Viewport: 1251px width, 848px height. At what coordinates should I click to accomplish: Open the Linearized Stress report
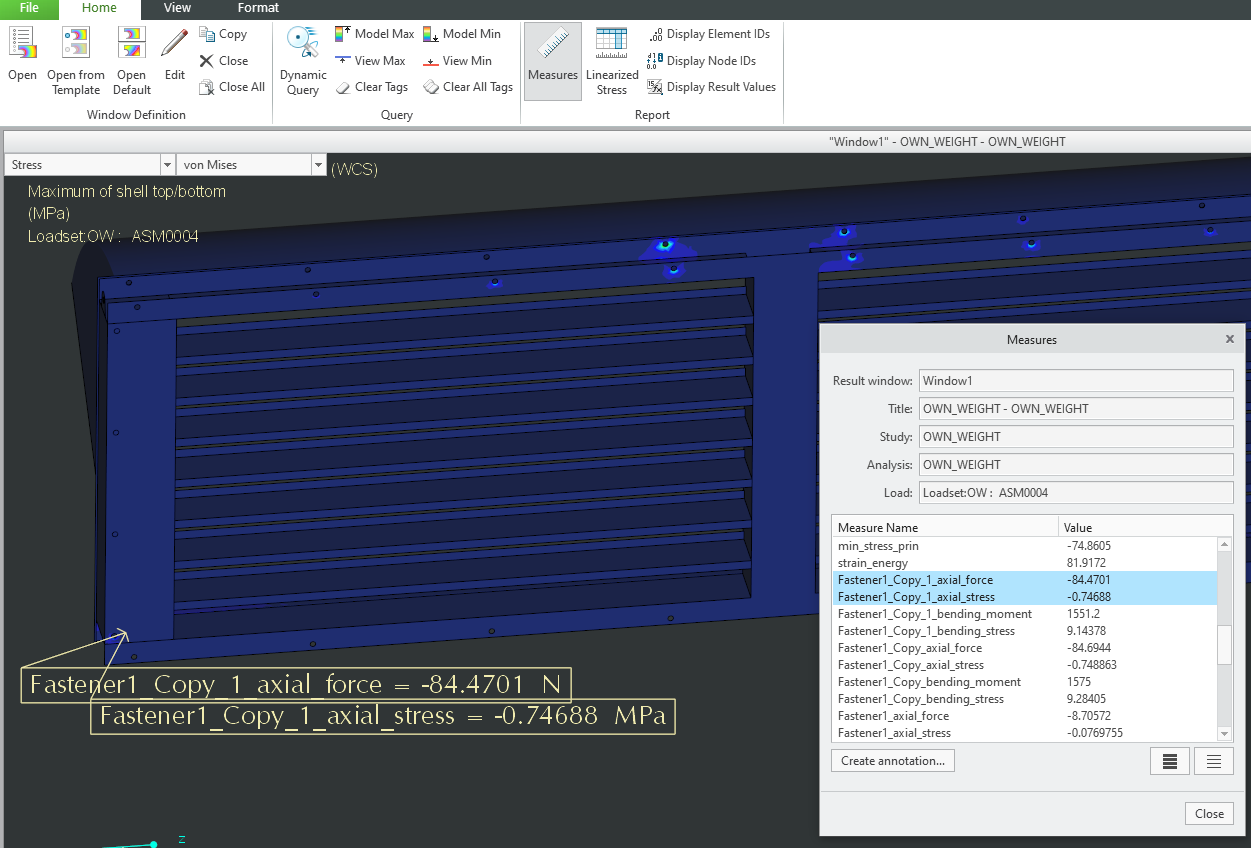pyautogui.click(x=612, y=60)
